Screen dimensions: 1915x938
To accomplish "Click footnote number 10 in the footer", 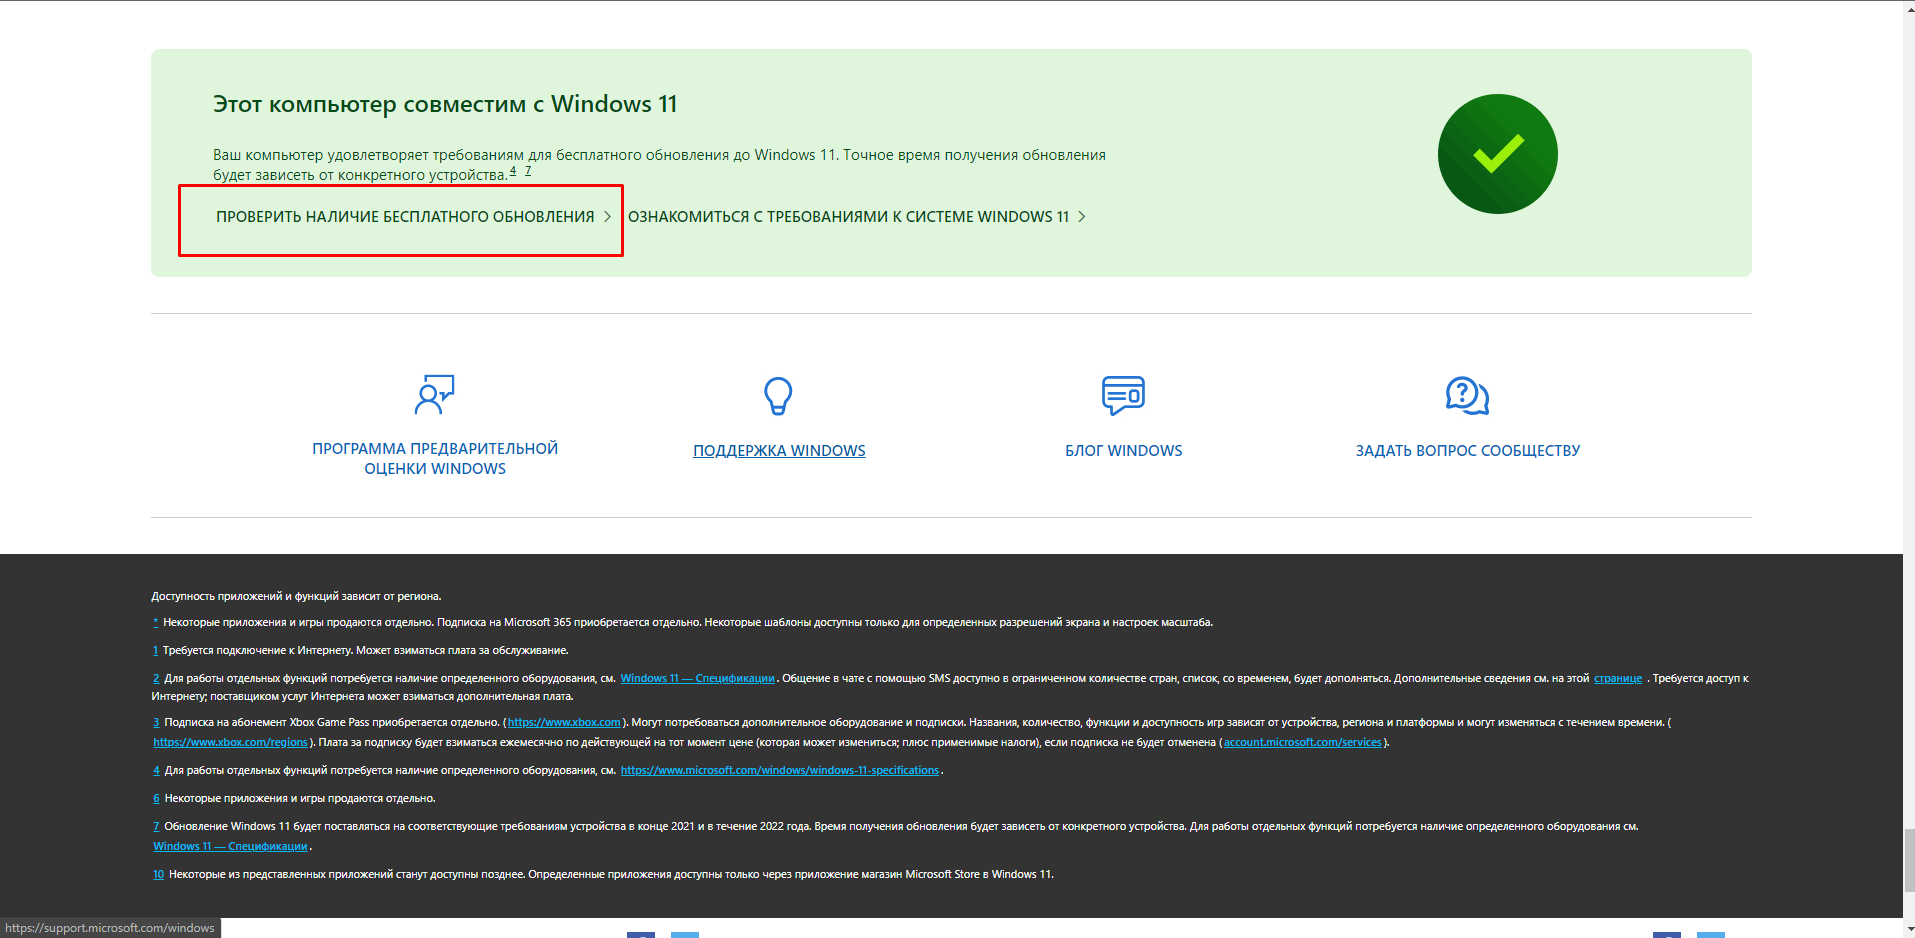I will point(158,875).
